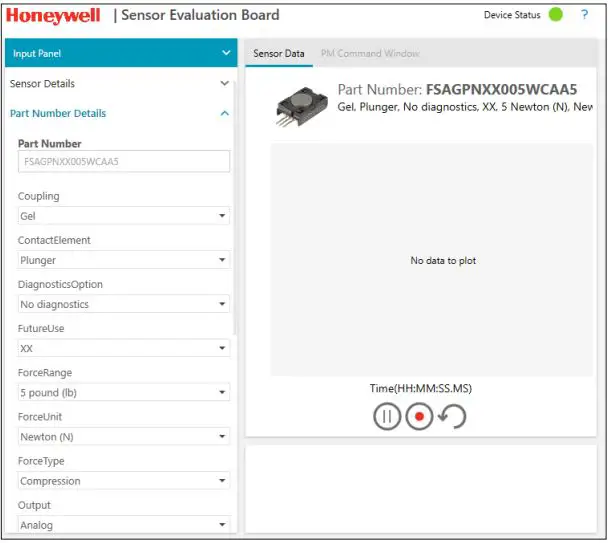Switch to the Sensor Data tab
Viewport: 610px width, 543px height.
click(x=279, y=53)
